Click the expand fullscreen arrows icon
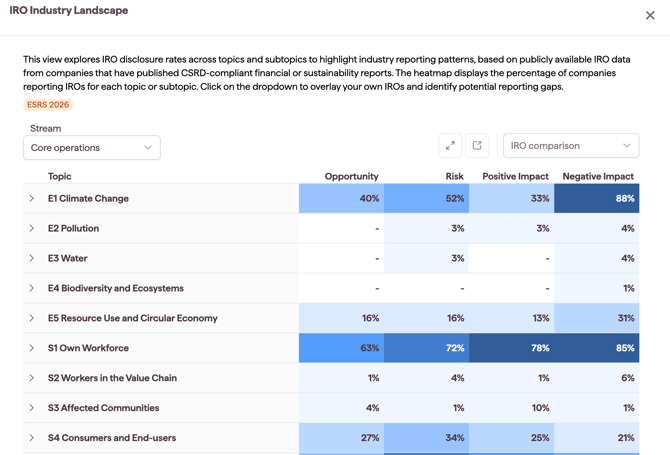The width and height of the screenshot is (670, 455). tap(450, 146)
